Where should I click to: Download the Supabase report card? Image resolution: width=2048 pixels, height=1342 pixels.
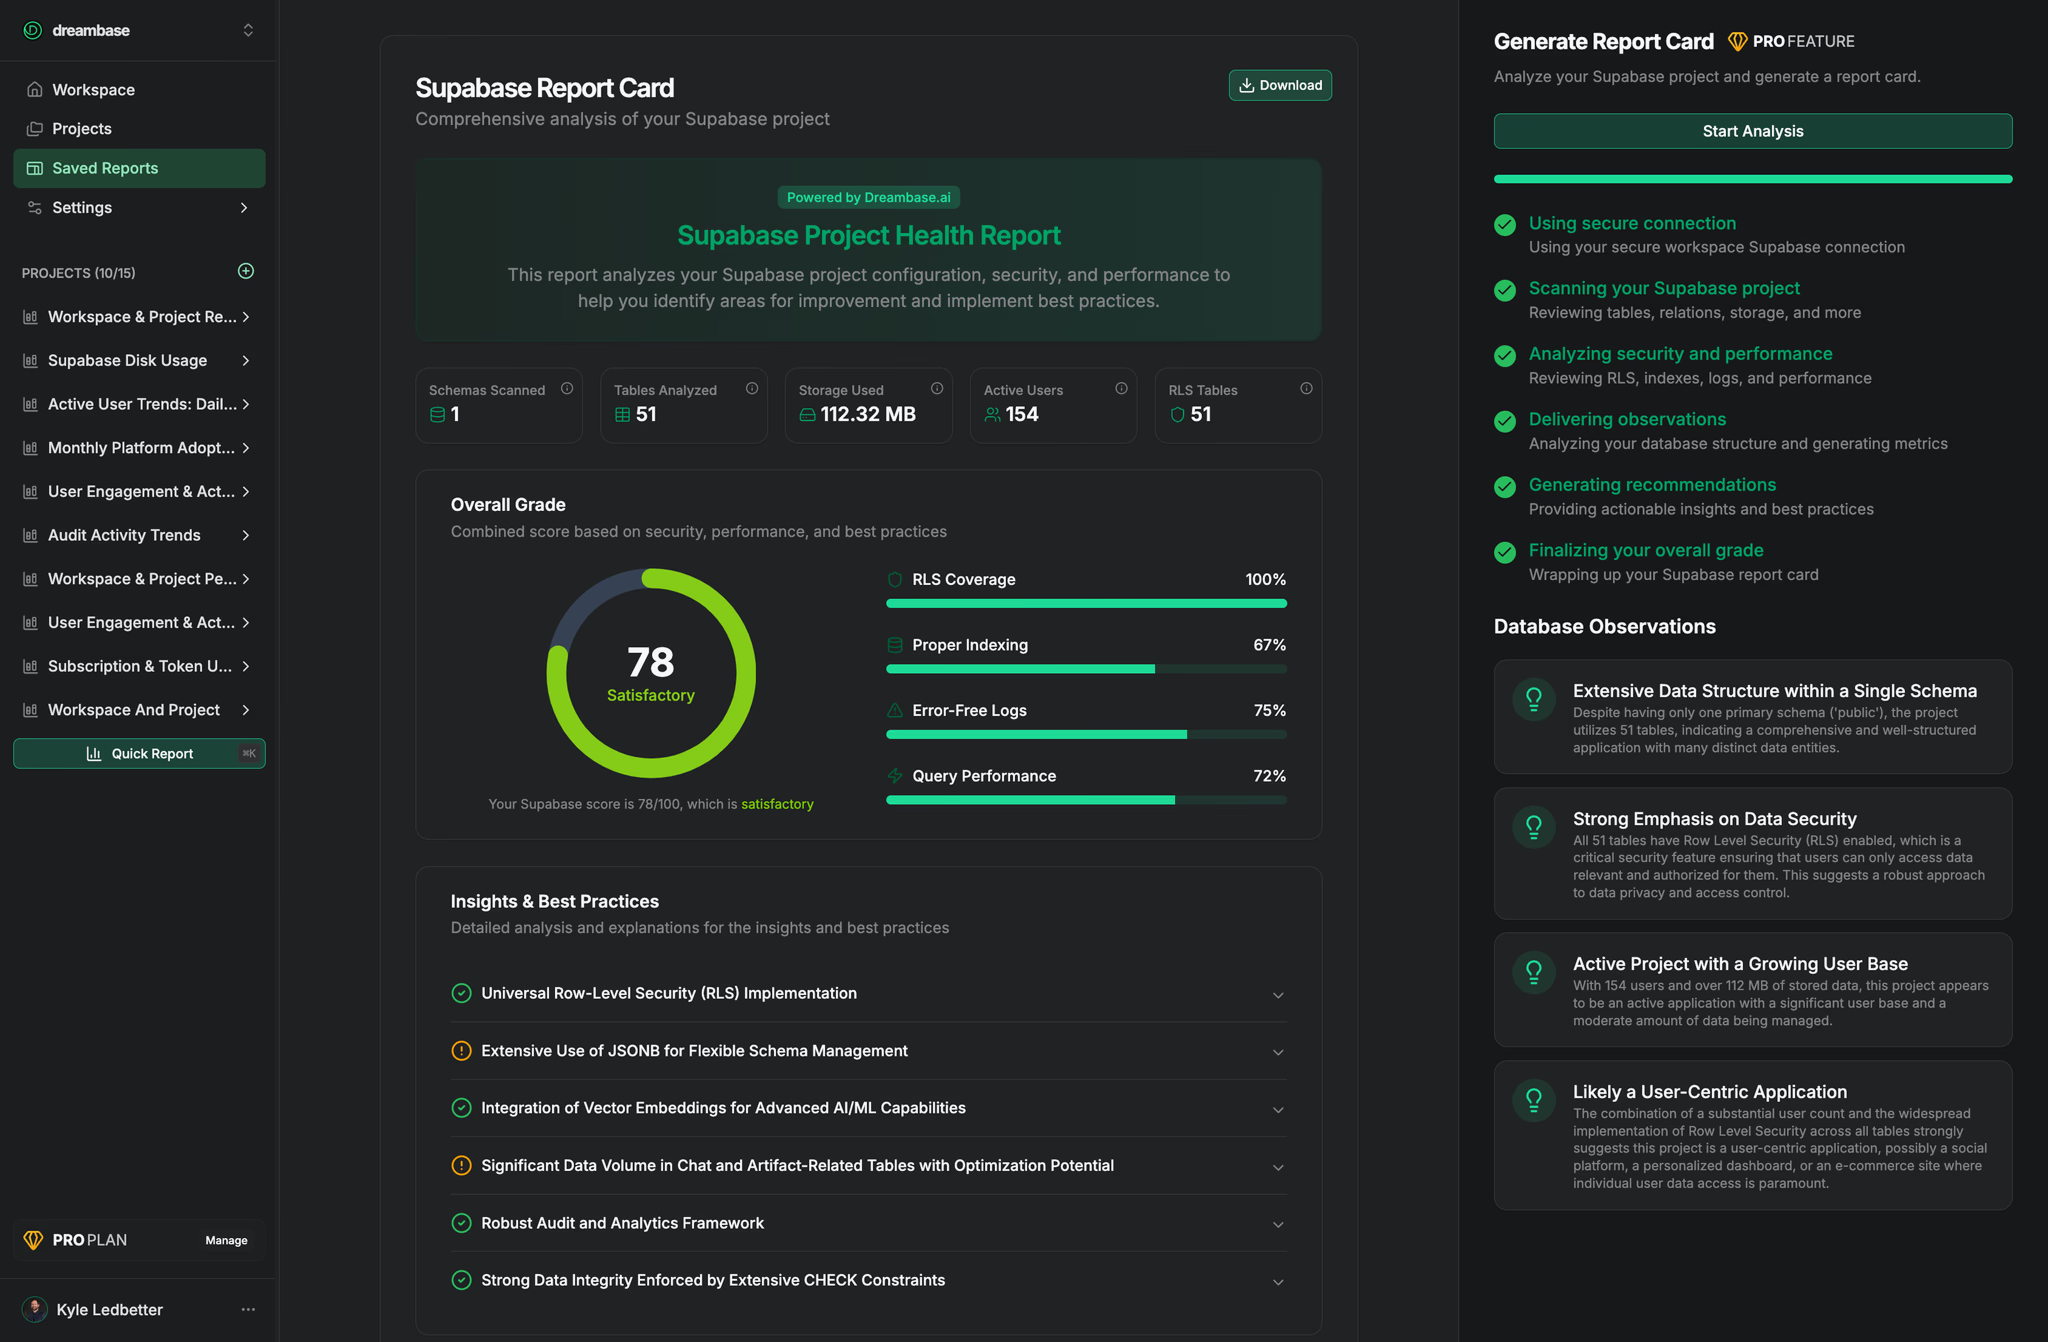pos(1279,85)
